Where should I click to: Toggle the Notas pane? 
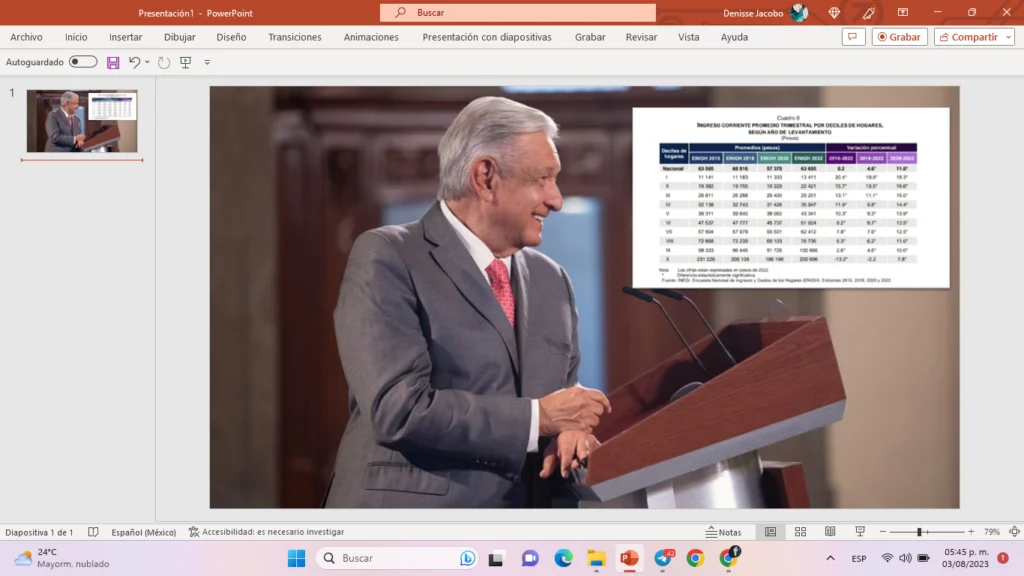tap(724, 532)
